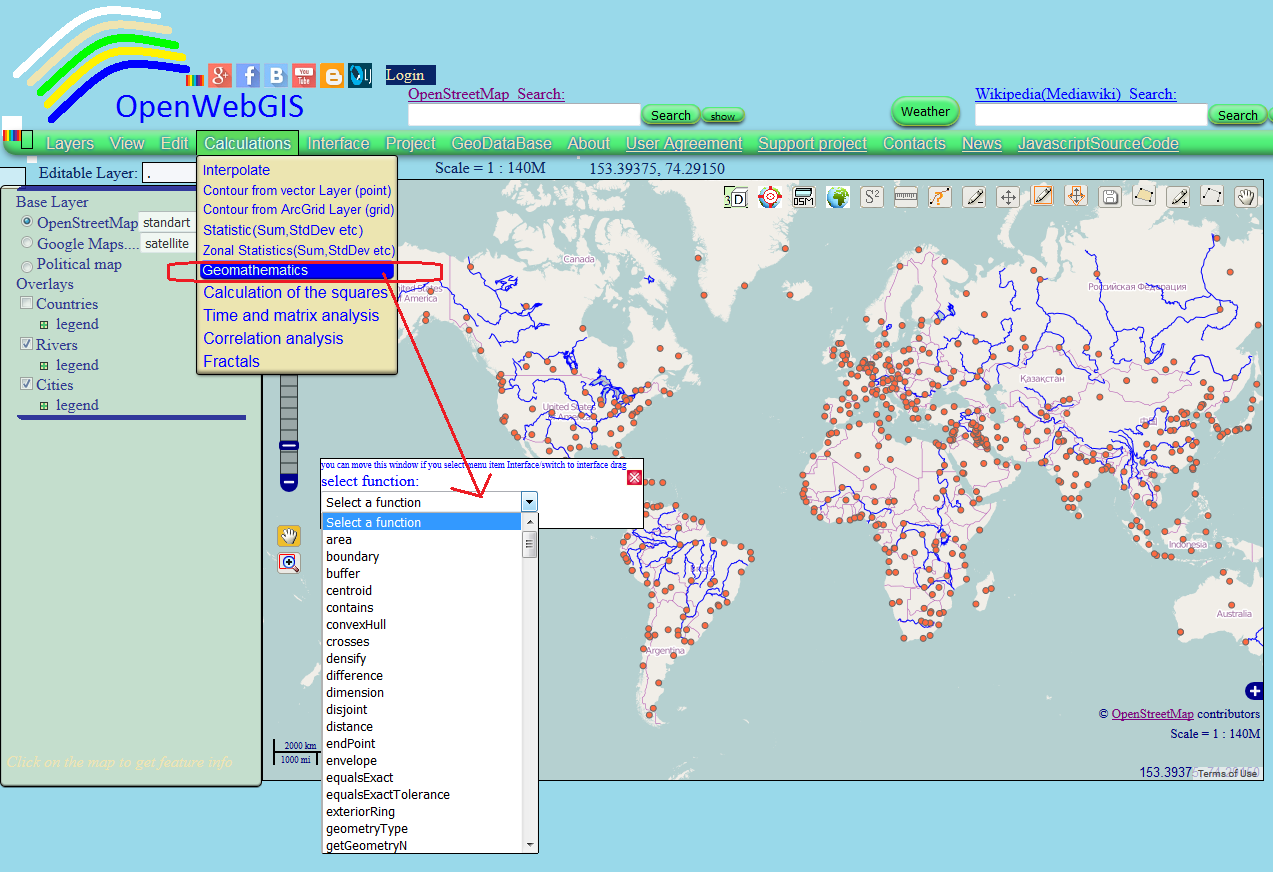Open the Layers menu
Screen dimensions: 1273x872
pos(70,143)
